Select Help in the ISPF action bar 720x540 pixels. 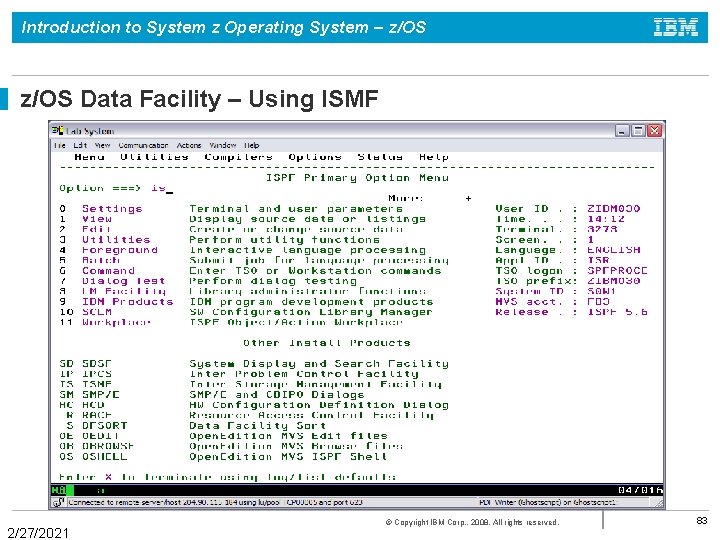434,157
